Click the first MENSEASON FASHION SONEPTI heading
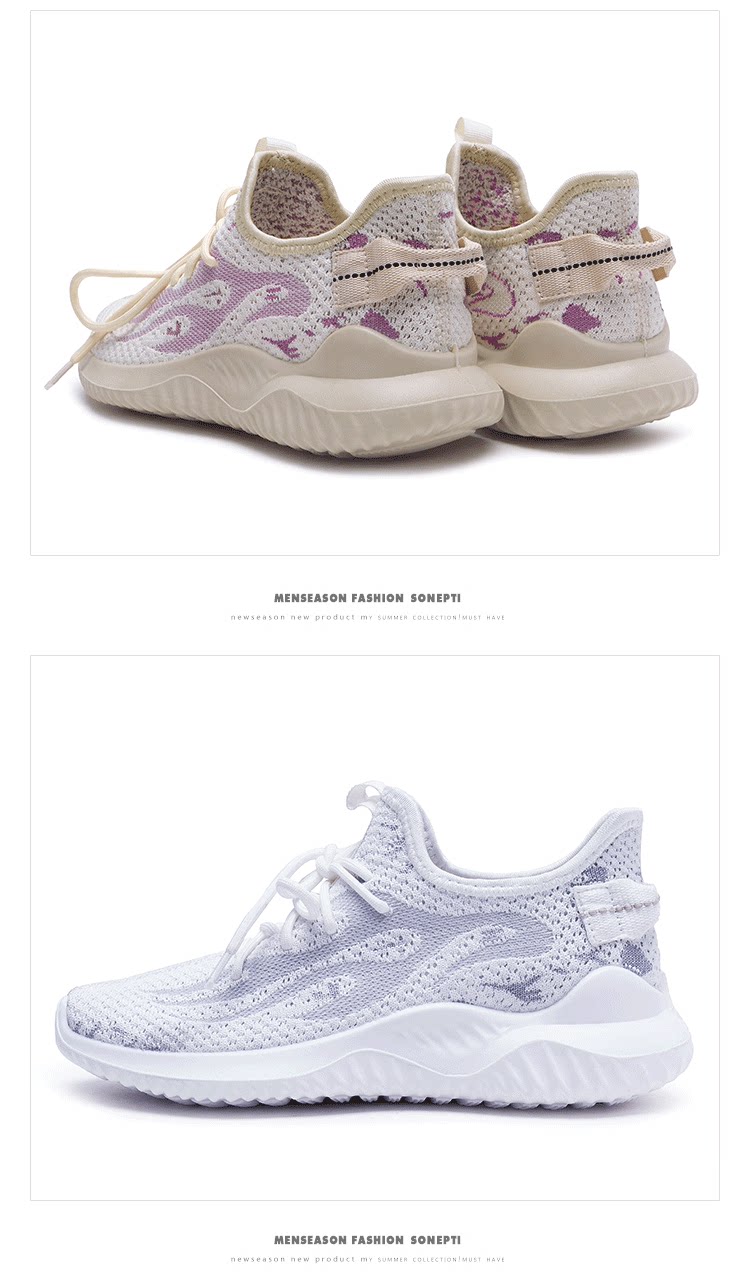750x1283 pixels. tap(368, 598)
